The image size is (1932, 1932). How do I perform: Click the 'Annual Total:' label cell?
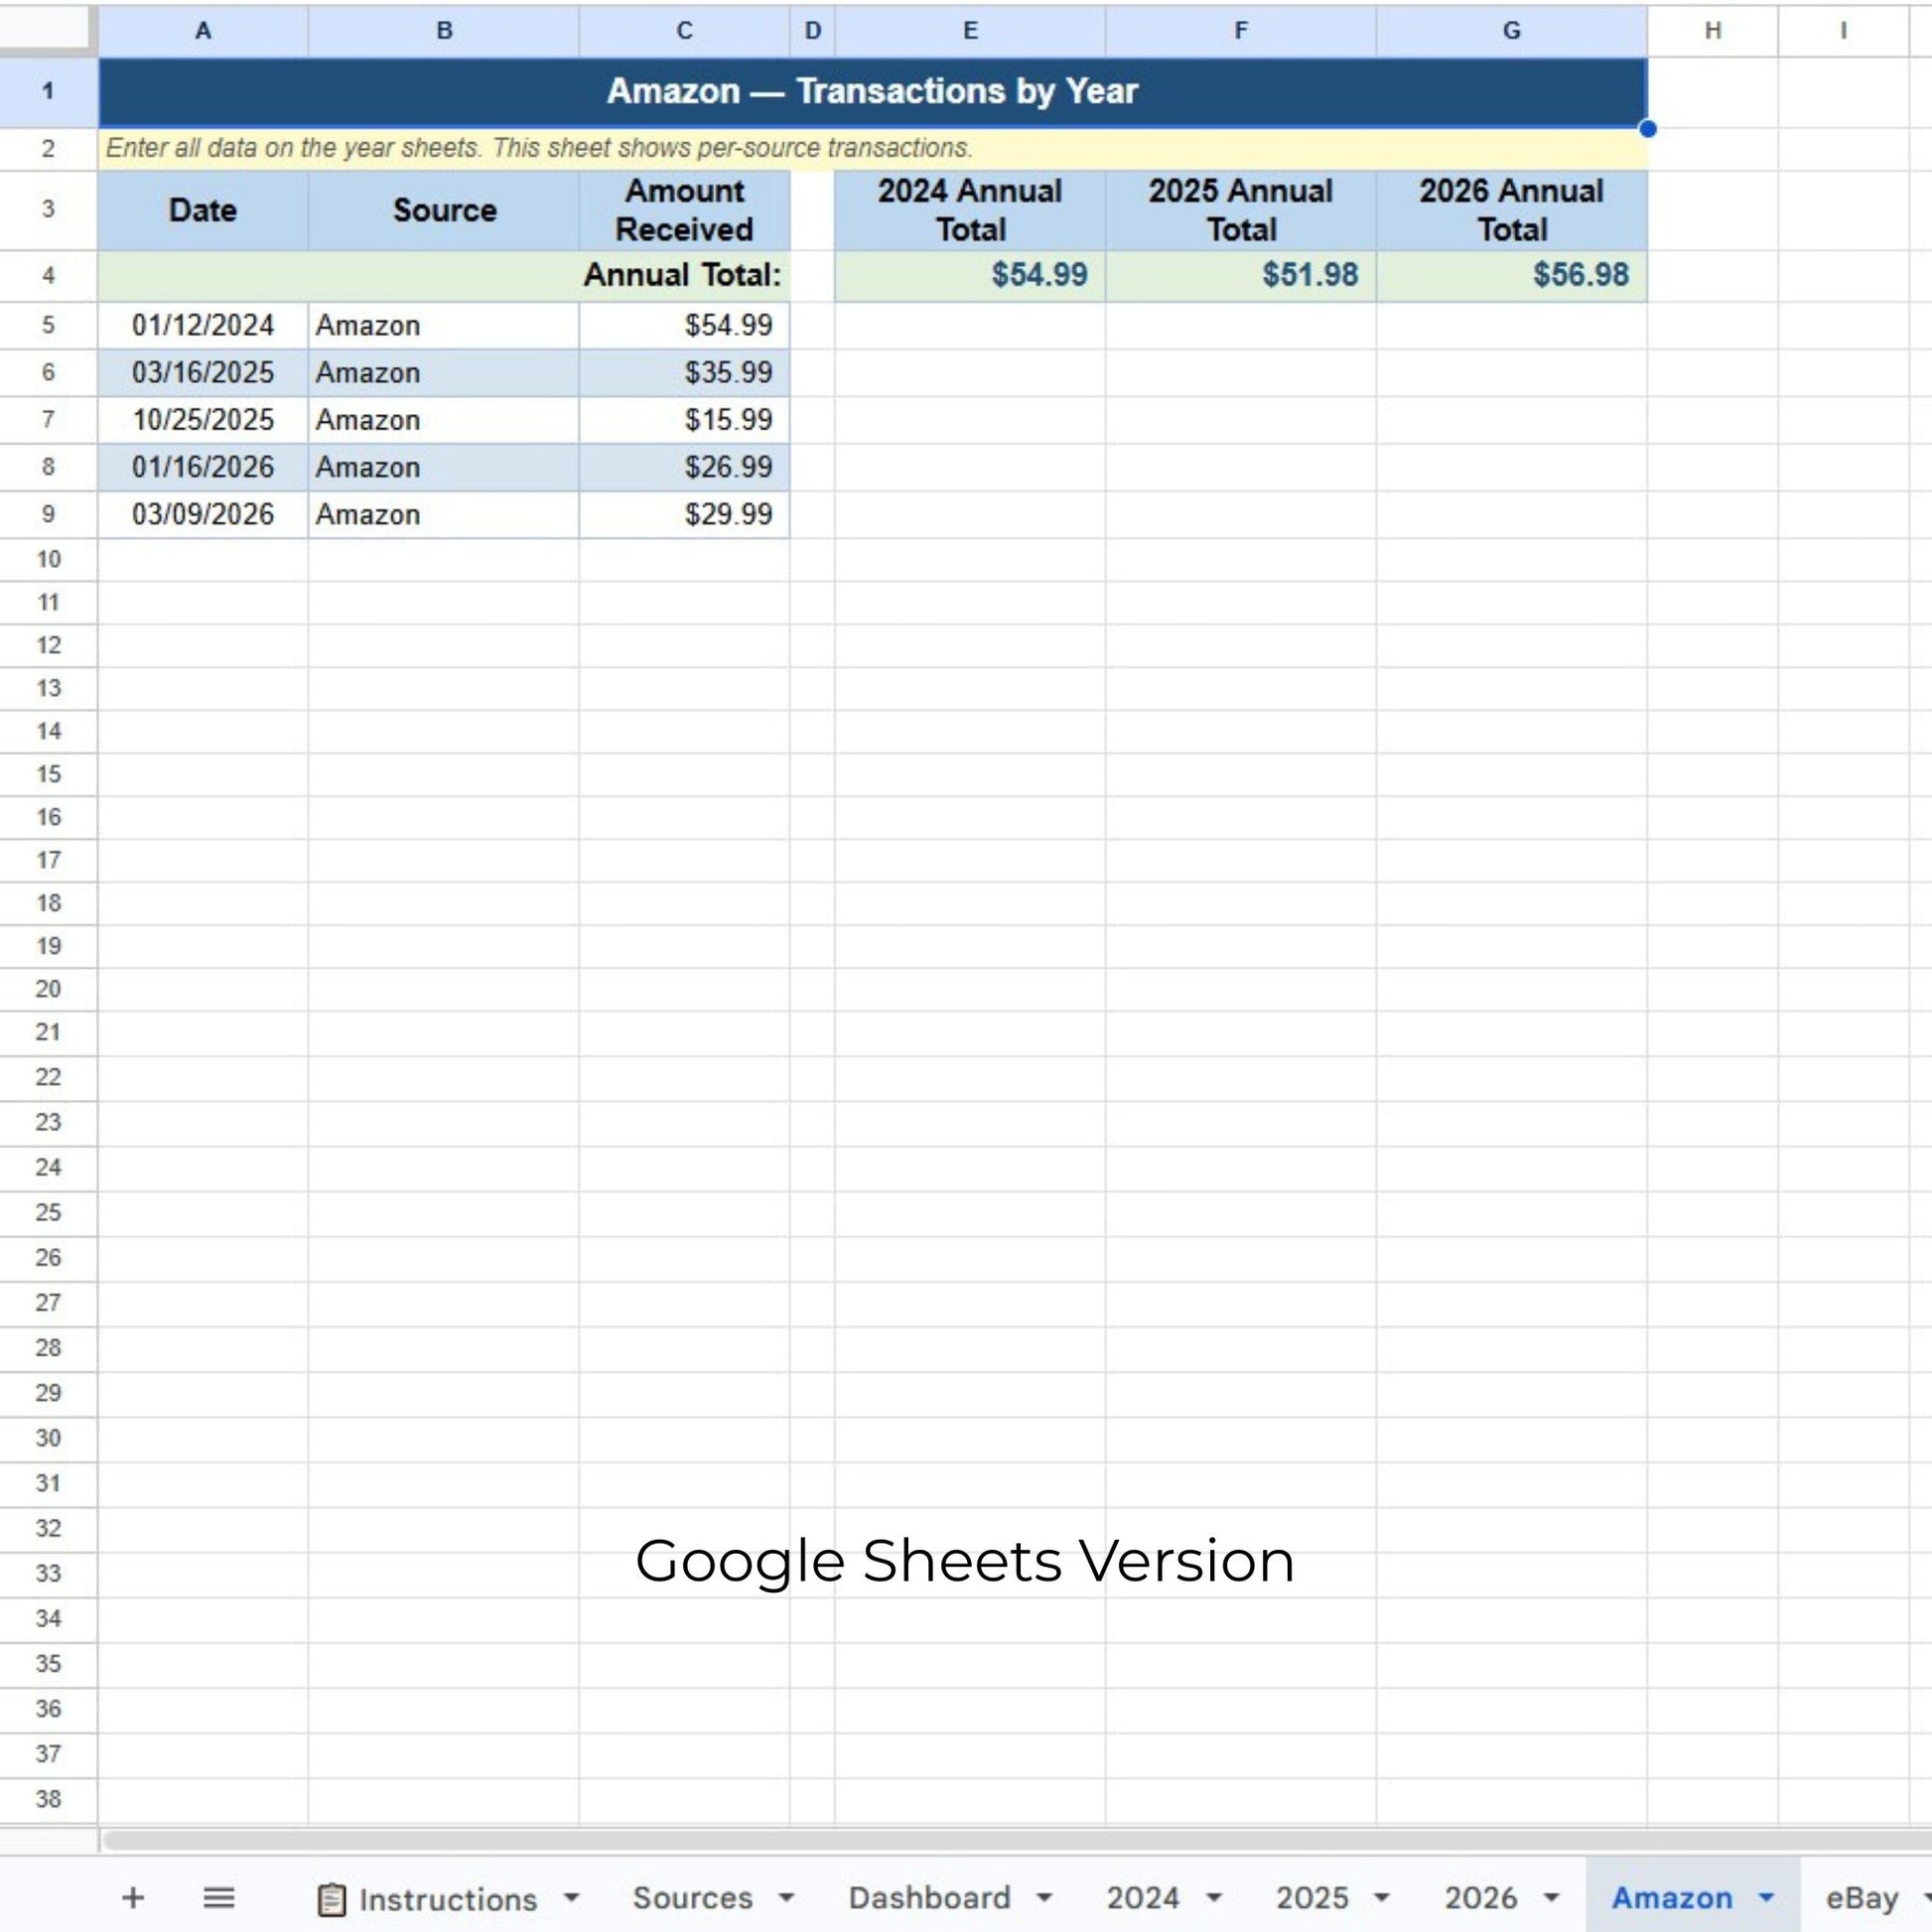[444, 276]
